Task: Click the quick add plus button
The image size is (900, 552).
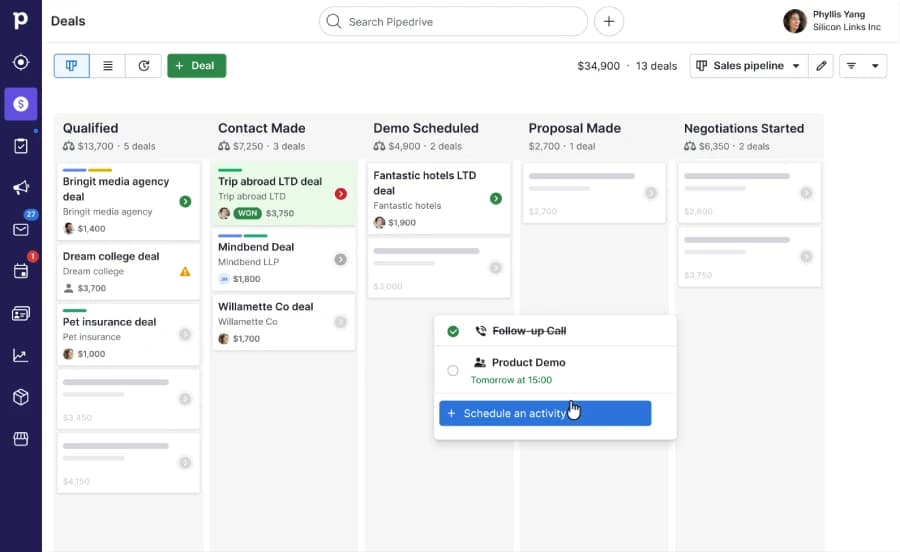Action: tap(608, 22)
